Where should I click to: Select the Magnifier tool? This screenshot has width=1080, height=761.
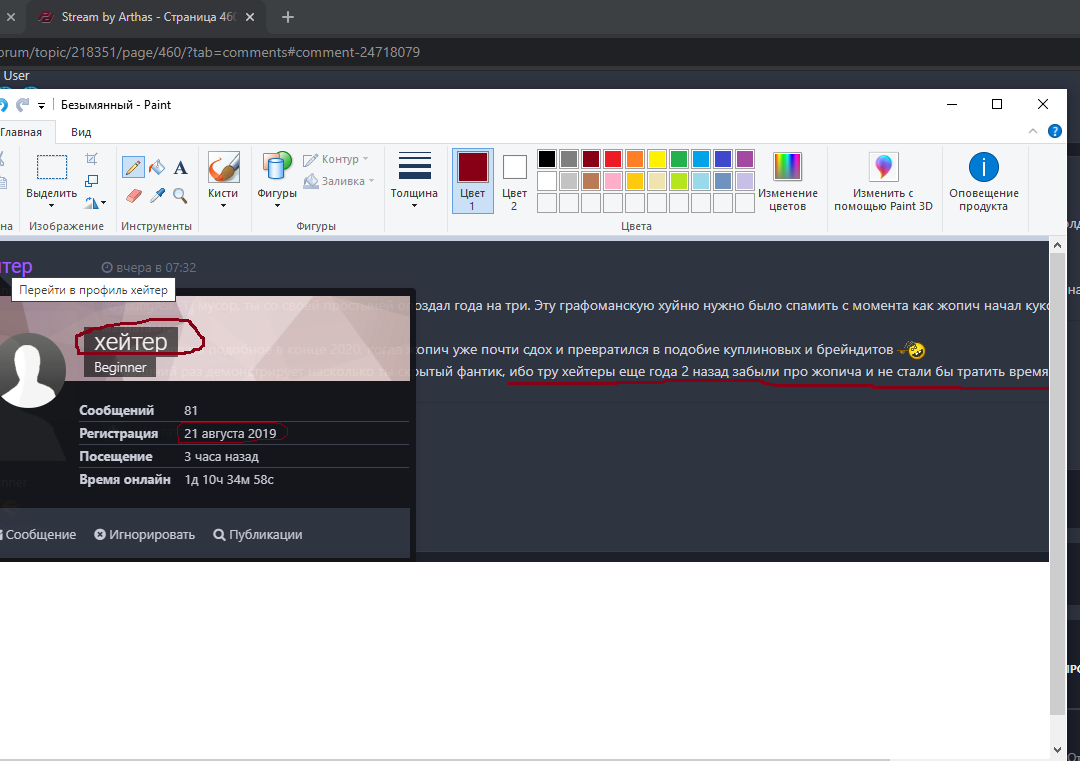tap(181, 195)
